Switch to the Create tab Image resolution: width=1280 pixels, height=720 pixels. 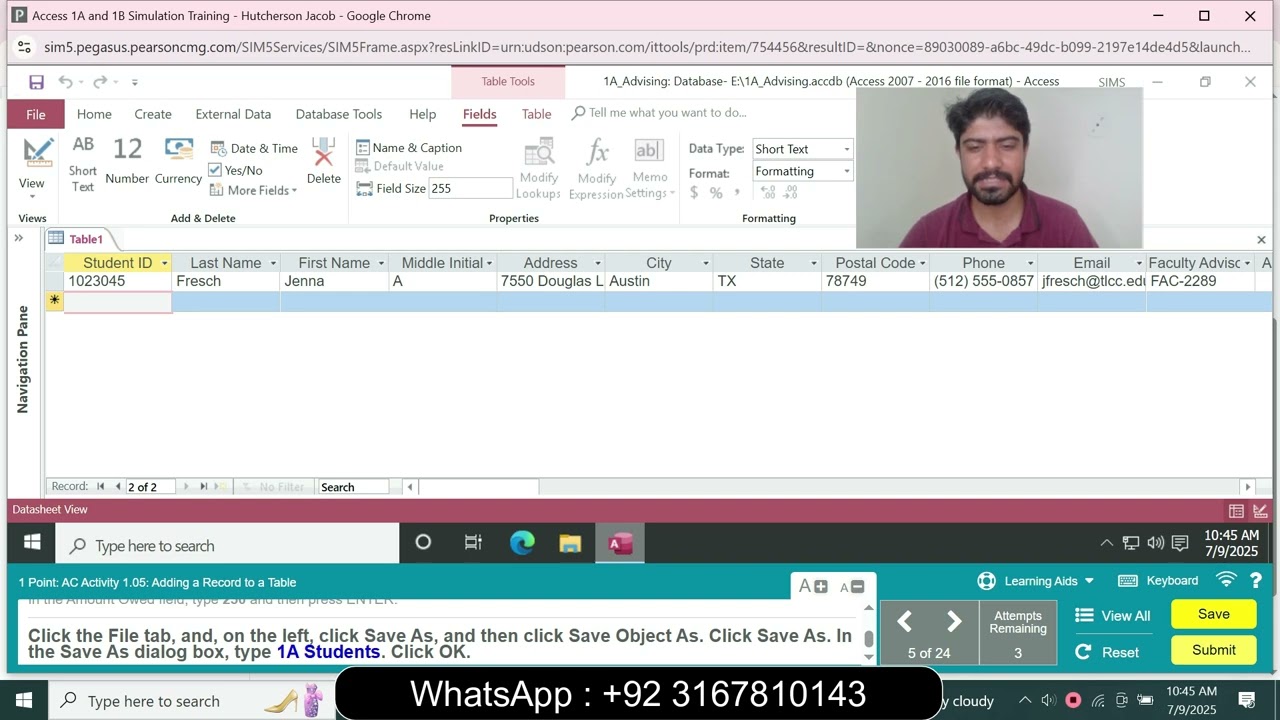(153, 114)
